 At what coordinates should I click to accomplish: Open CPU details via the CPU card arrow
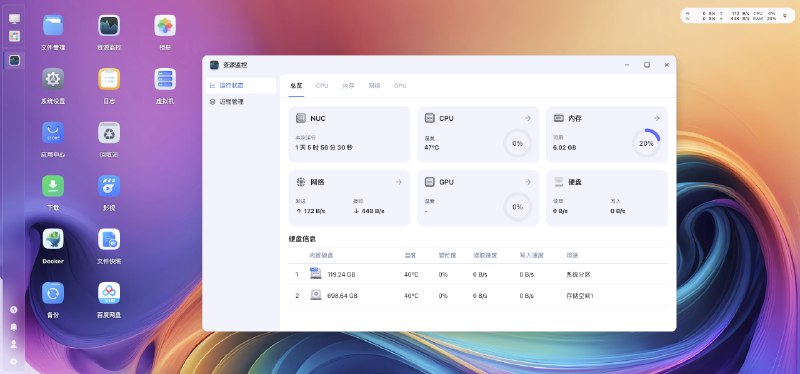(x=528, y=118)
